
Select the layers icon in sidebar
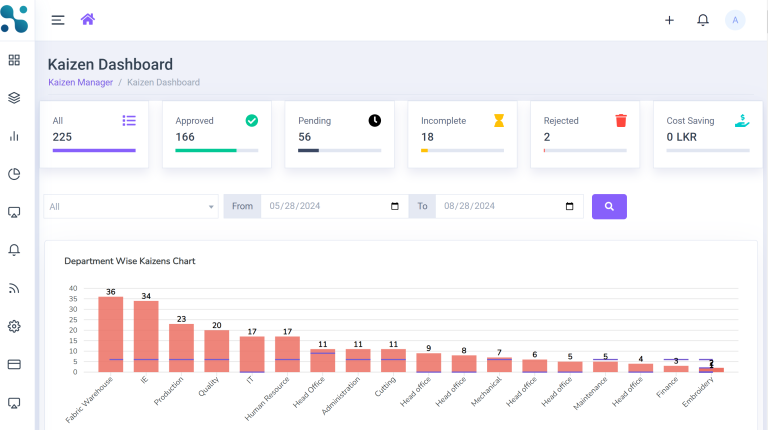(14, 98)
